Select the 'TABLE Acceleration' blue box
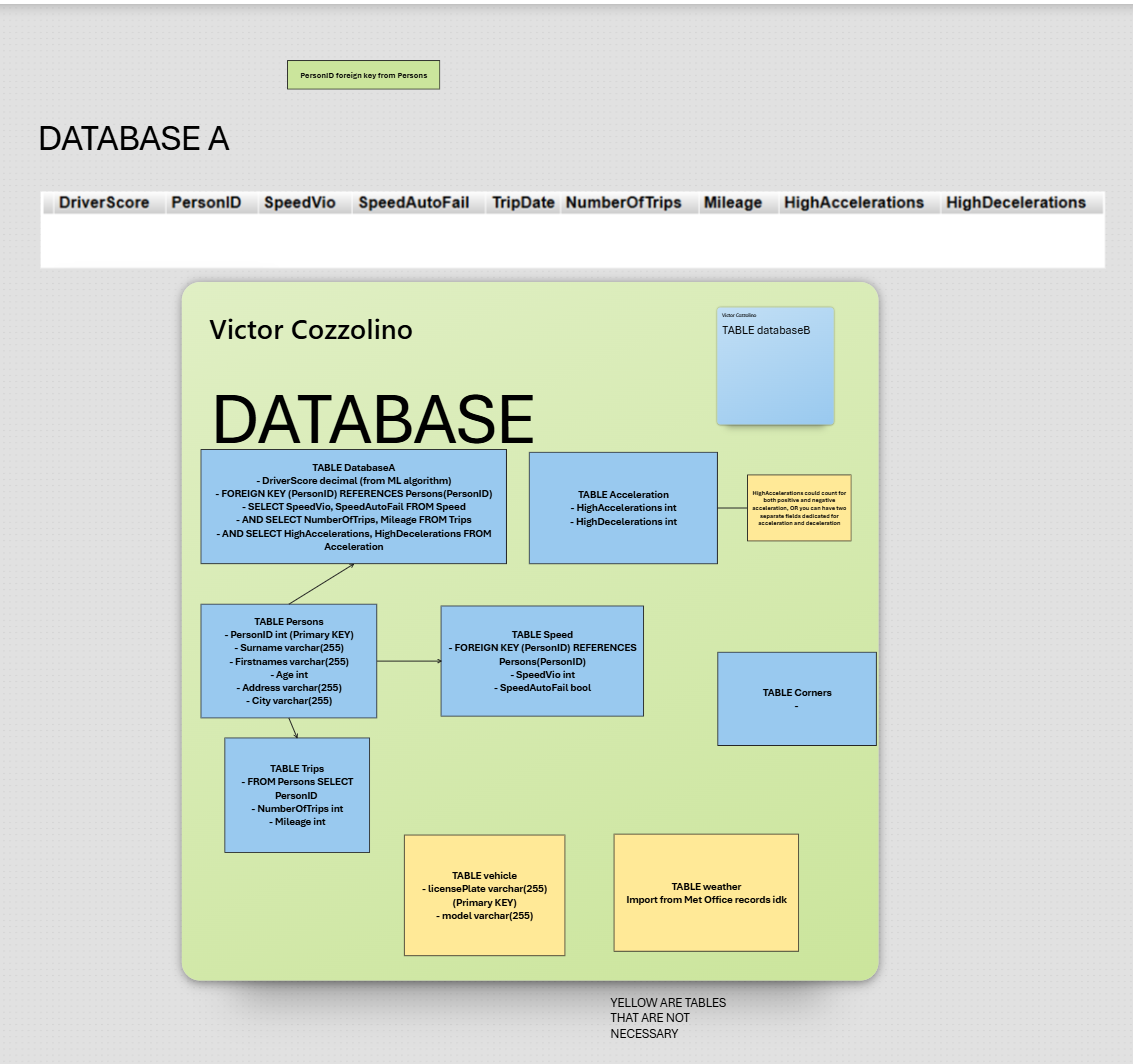This screenshot has height=1064, width=1133. pyautogui.click(x=624, y=508)
